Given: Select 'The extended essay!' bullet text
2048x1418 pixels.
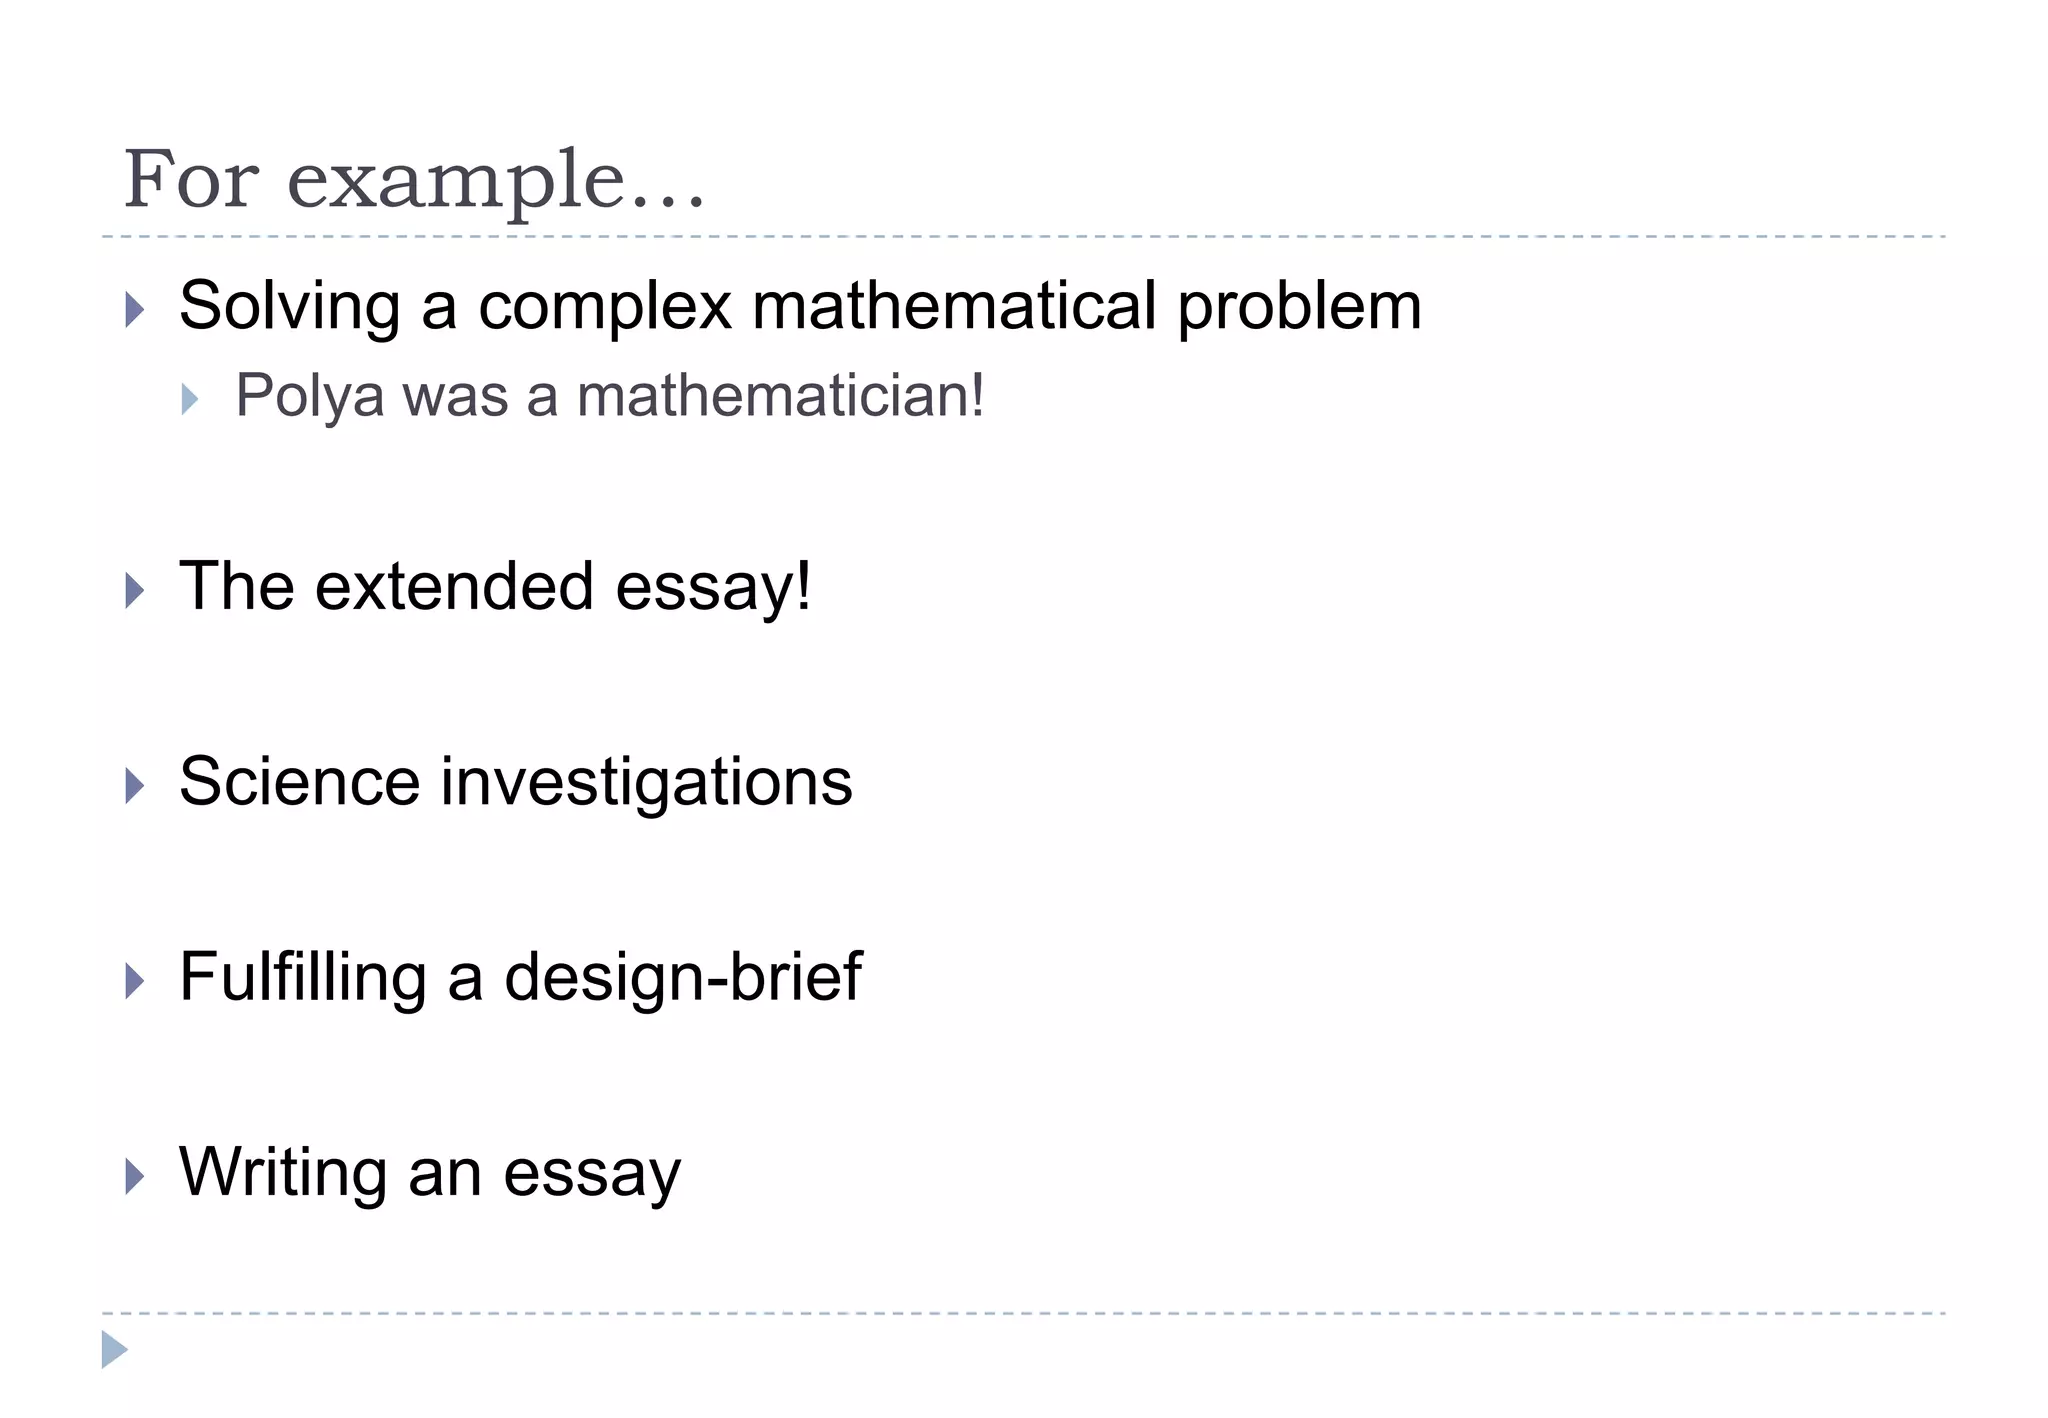Looking at the screenshot, I should [495, 586].
